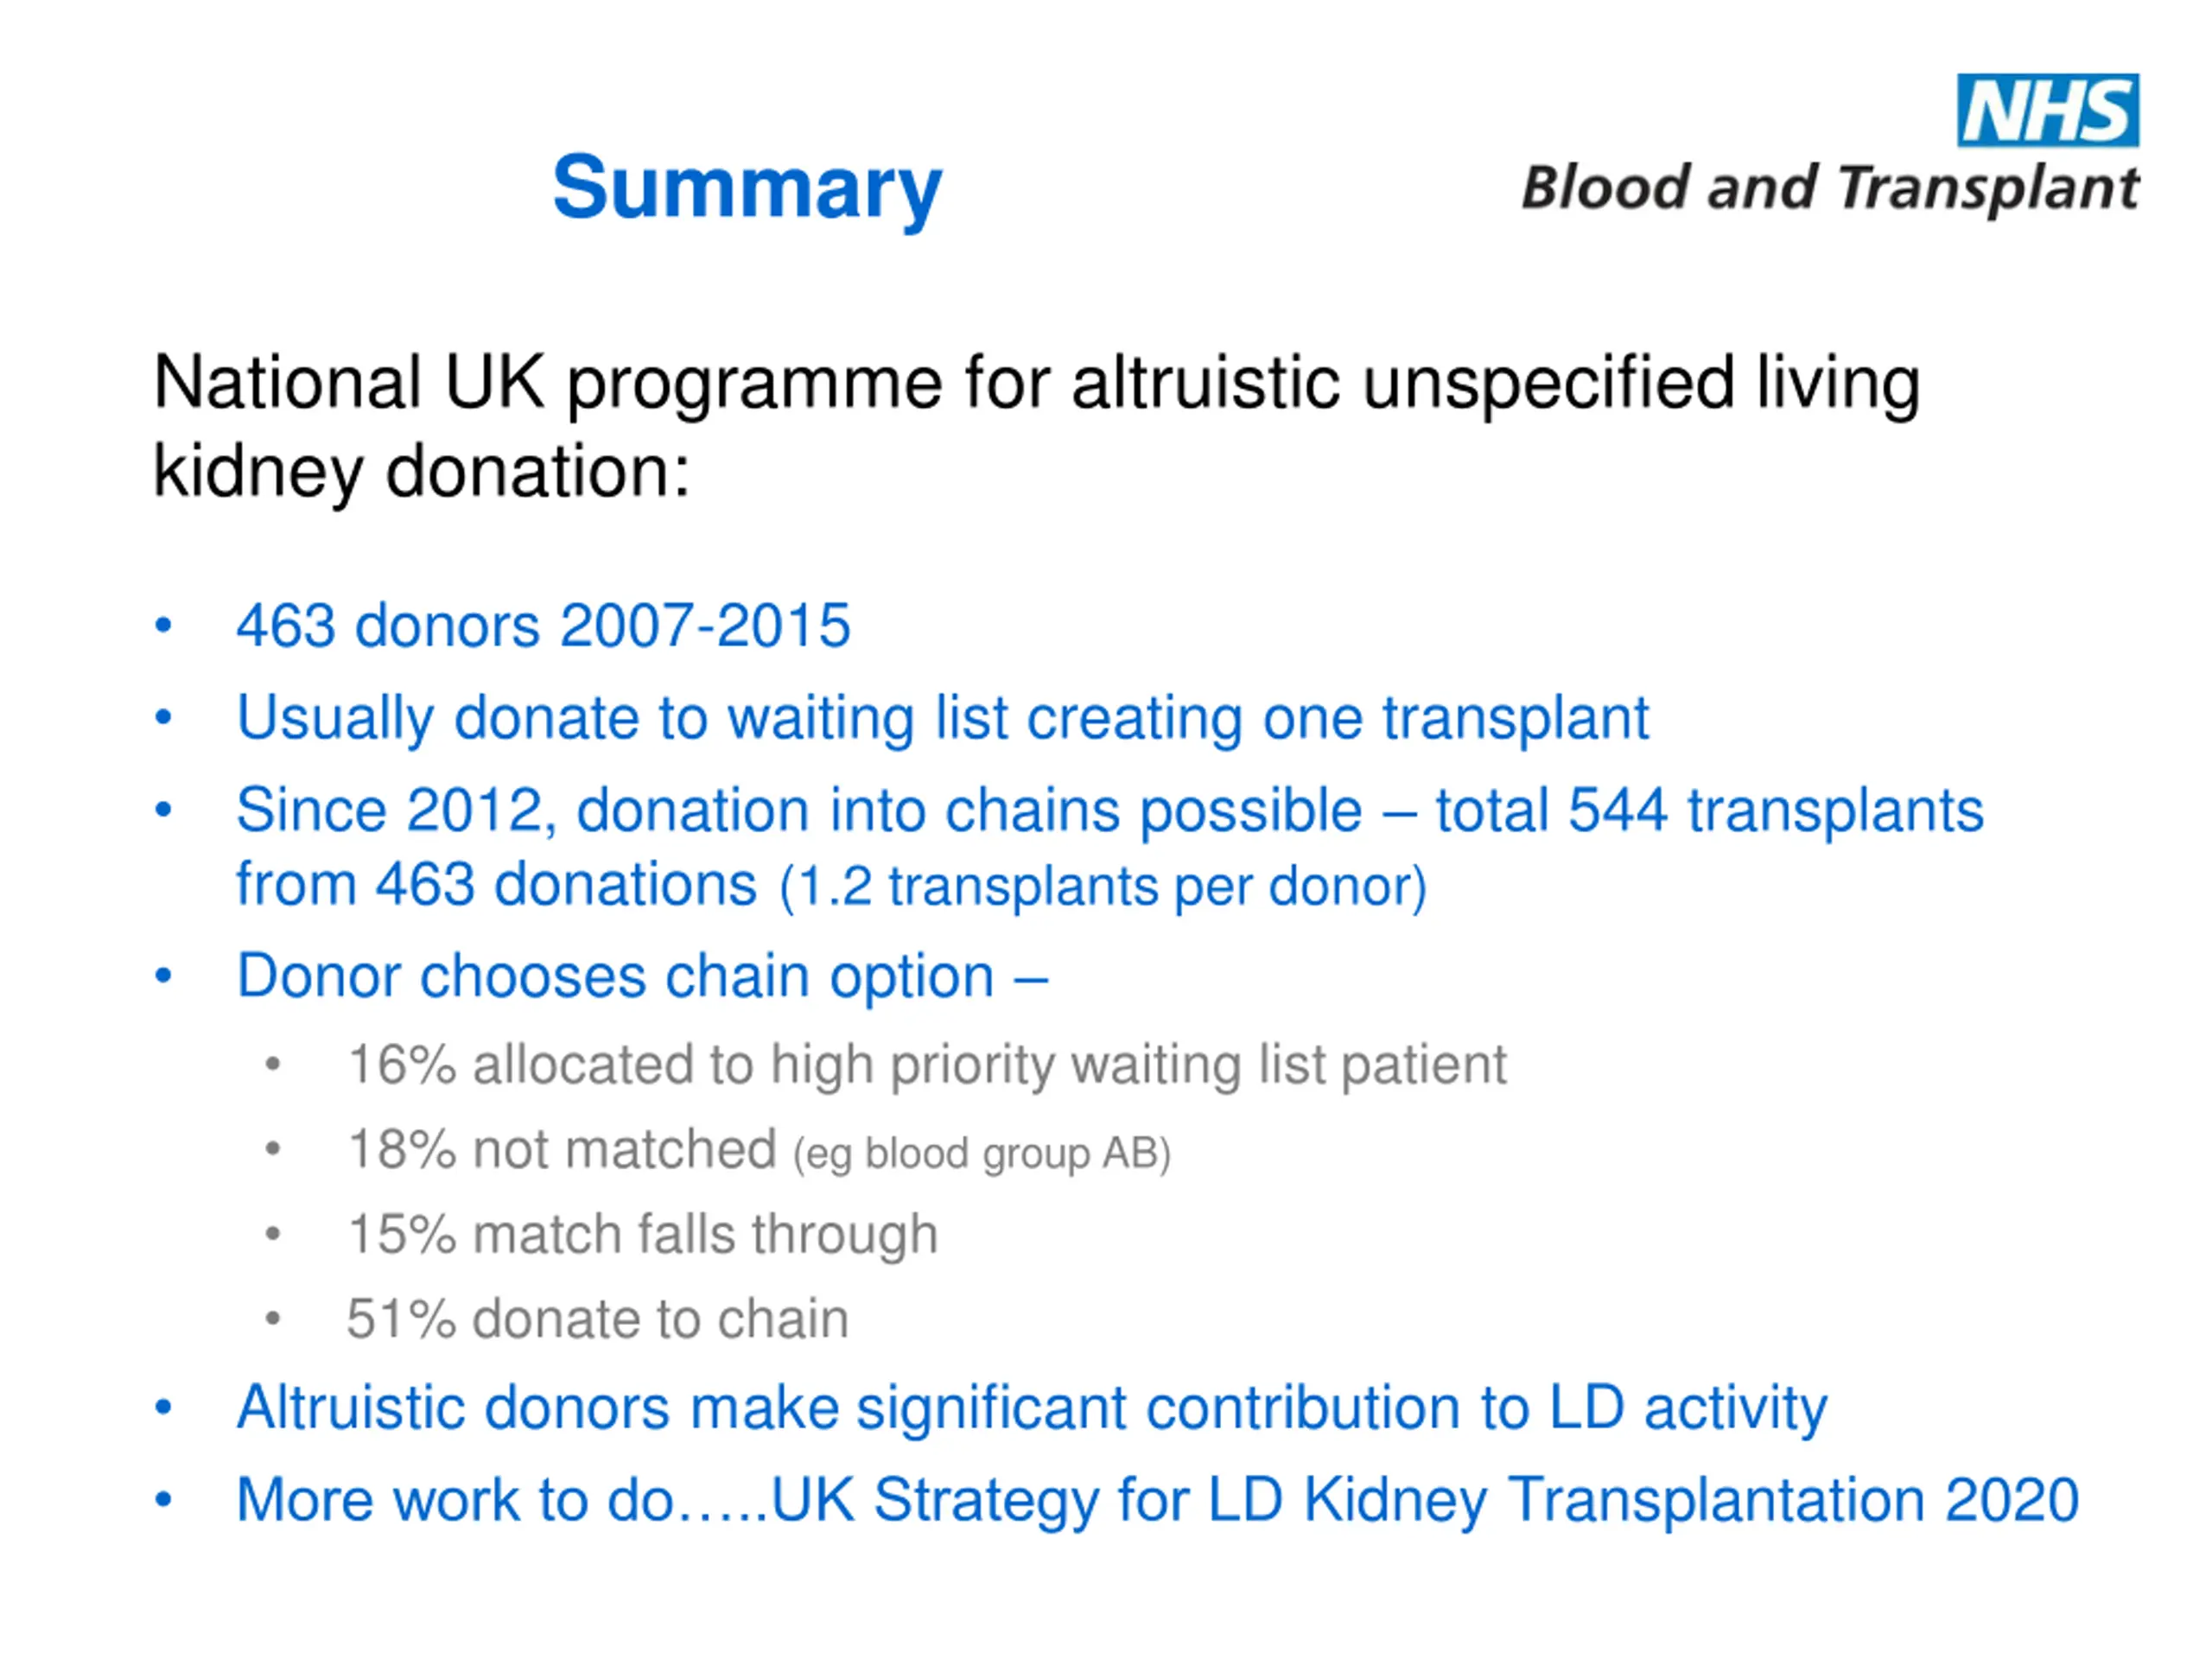Click the 18% not matched sub-bullet

coord(759,1150)
